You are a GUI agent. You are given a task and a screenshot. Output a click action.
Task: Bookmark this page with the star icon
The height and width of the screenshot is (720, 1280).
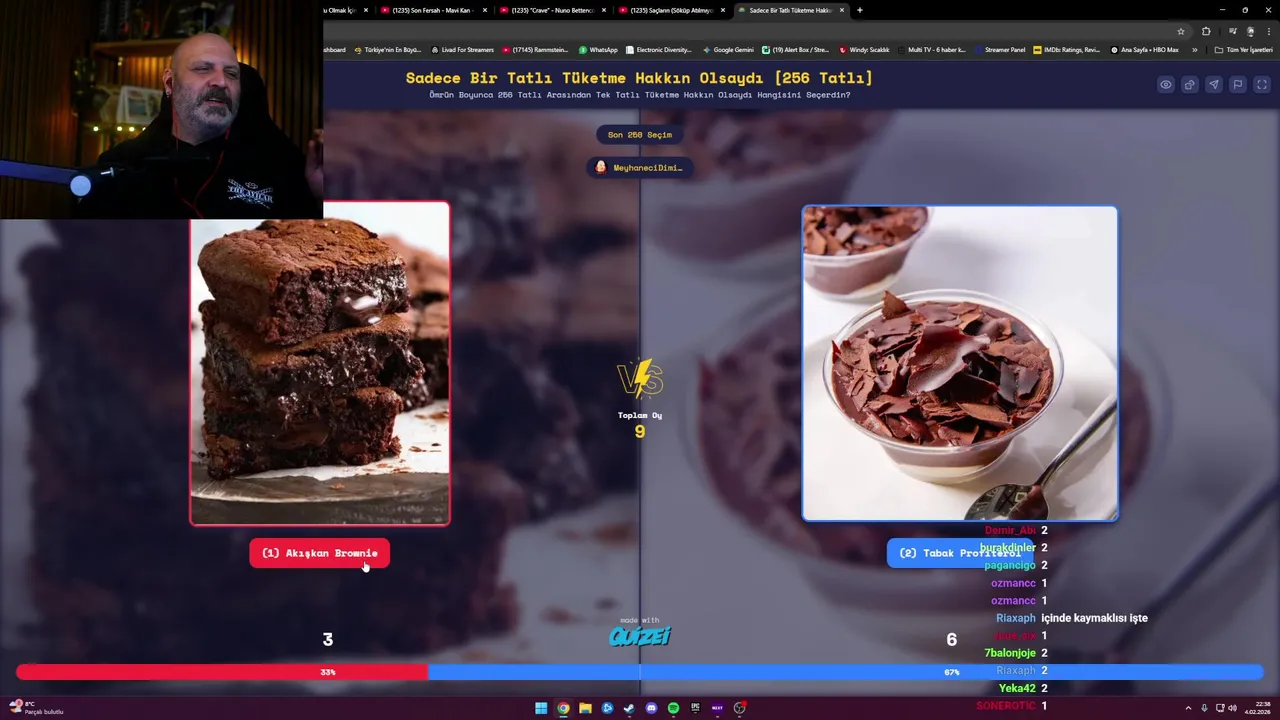click(x=1181, y=31)
